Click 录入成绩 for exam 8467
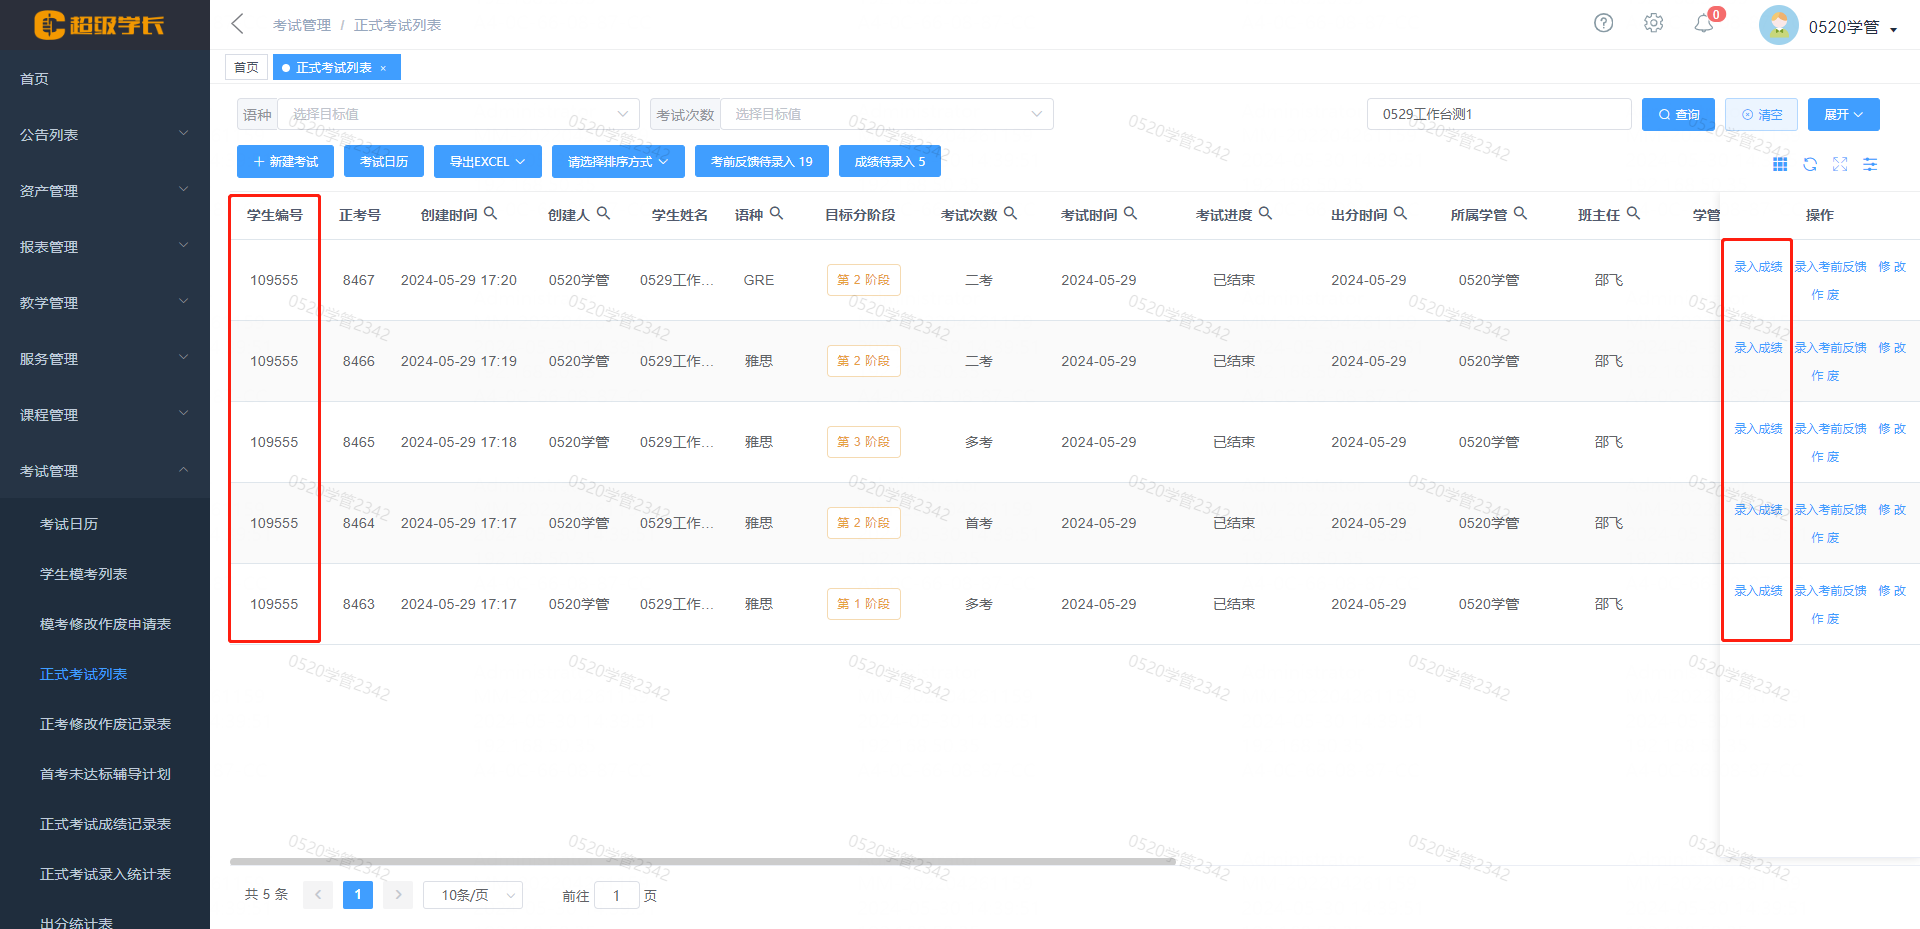 [1758, 267]
